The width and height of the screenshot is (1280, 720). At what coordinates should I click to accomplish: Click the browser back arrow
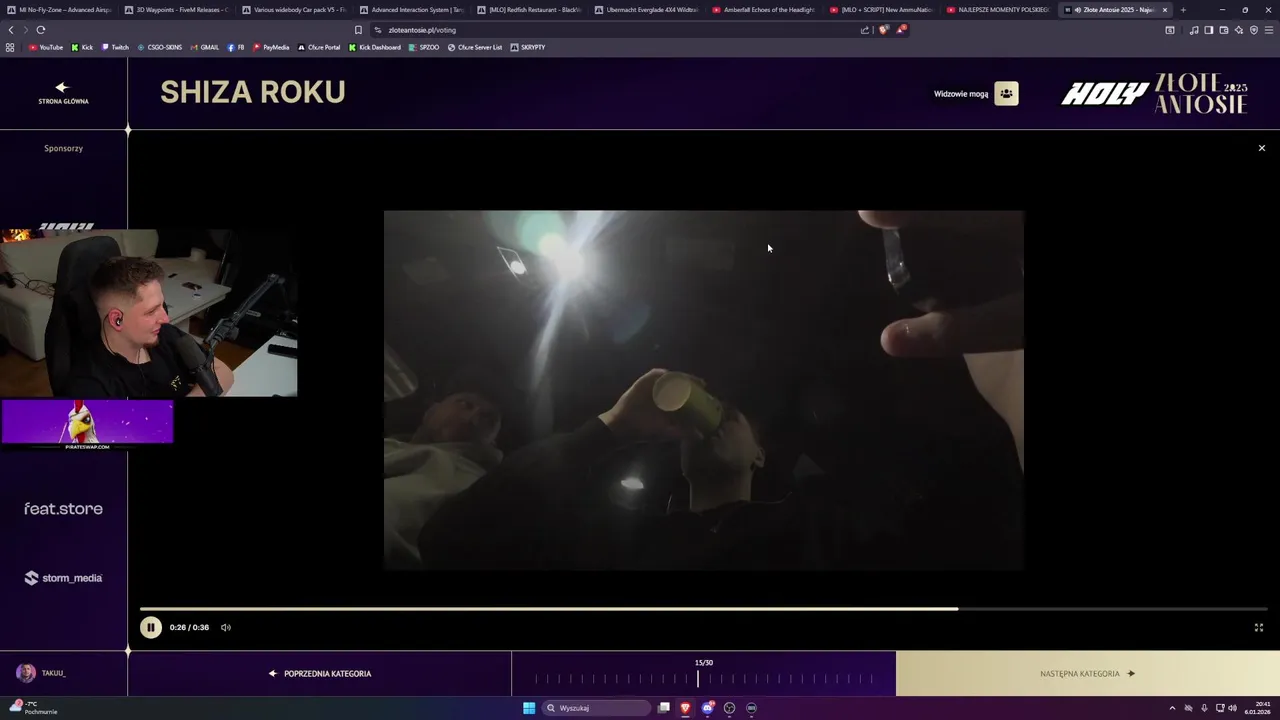pos(11,30)
